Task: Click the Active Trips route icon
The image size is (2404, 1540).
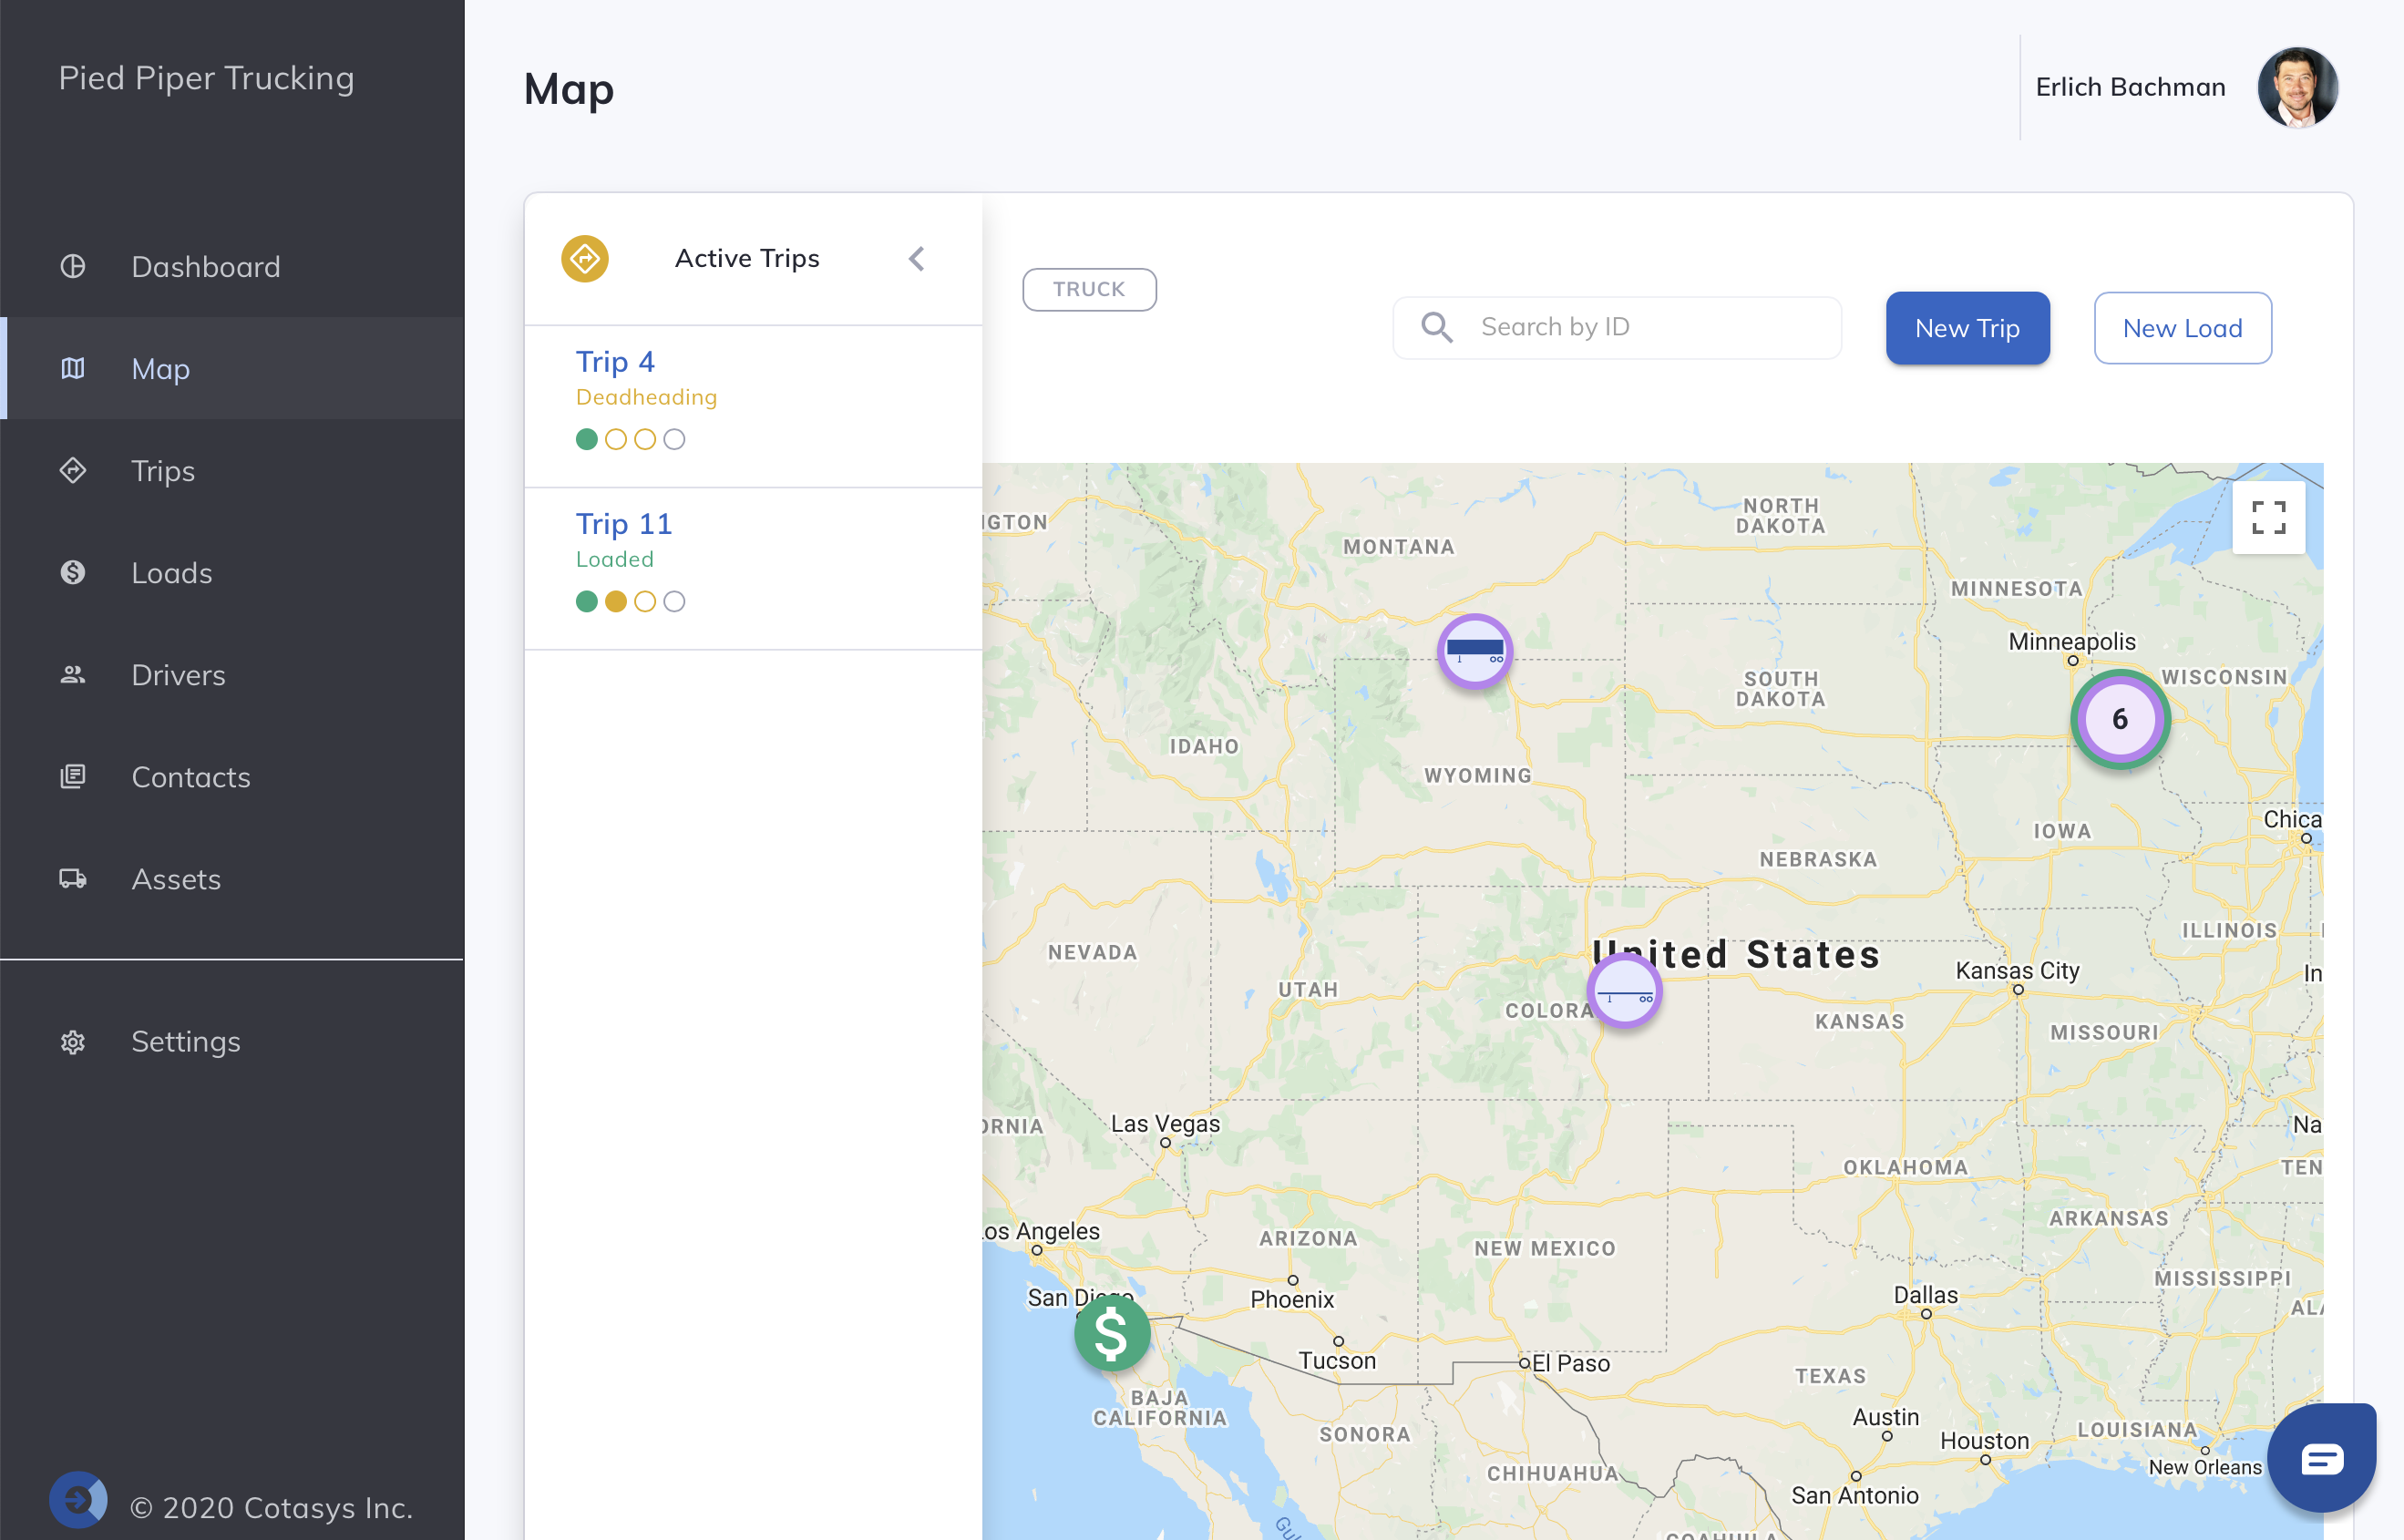Action: (x=585, y=259)
